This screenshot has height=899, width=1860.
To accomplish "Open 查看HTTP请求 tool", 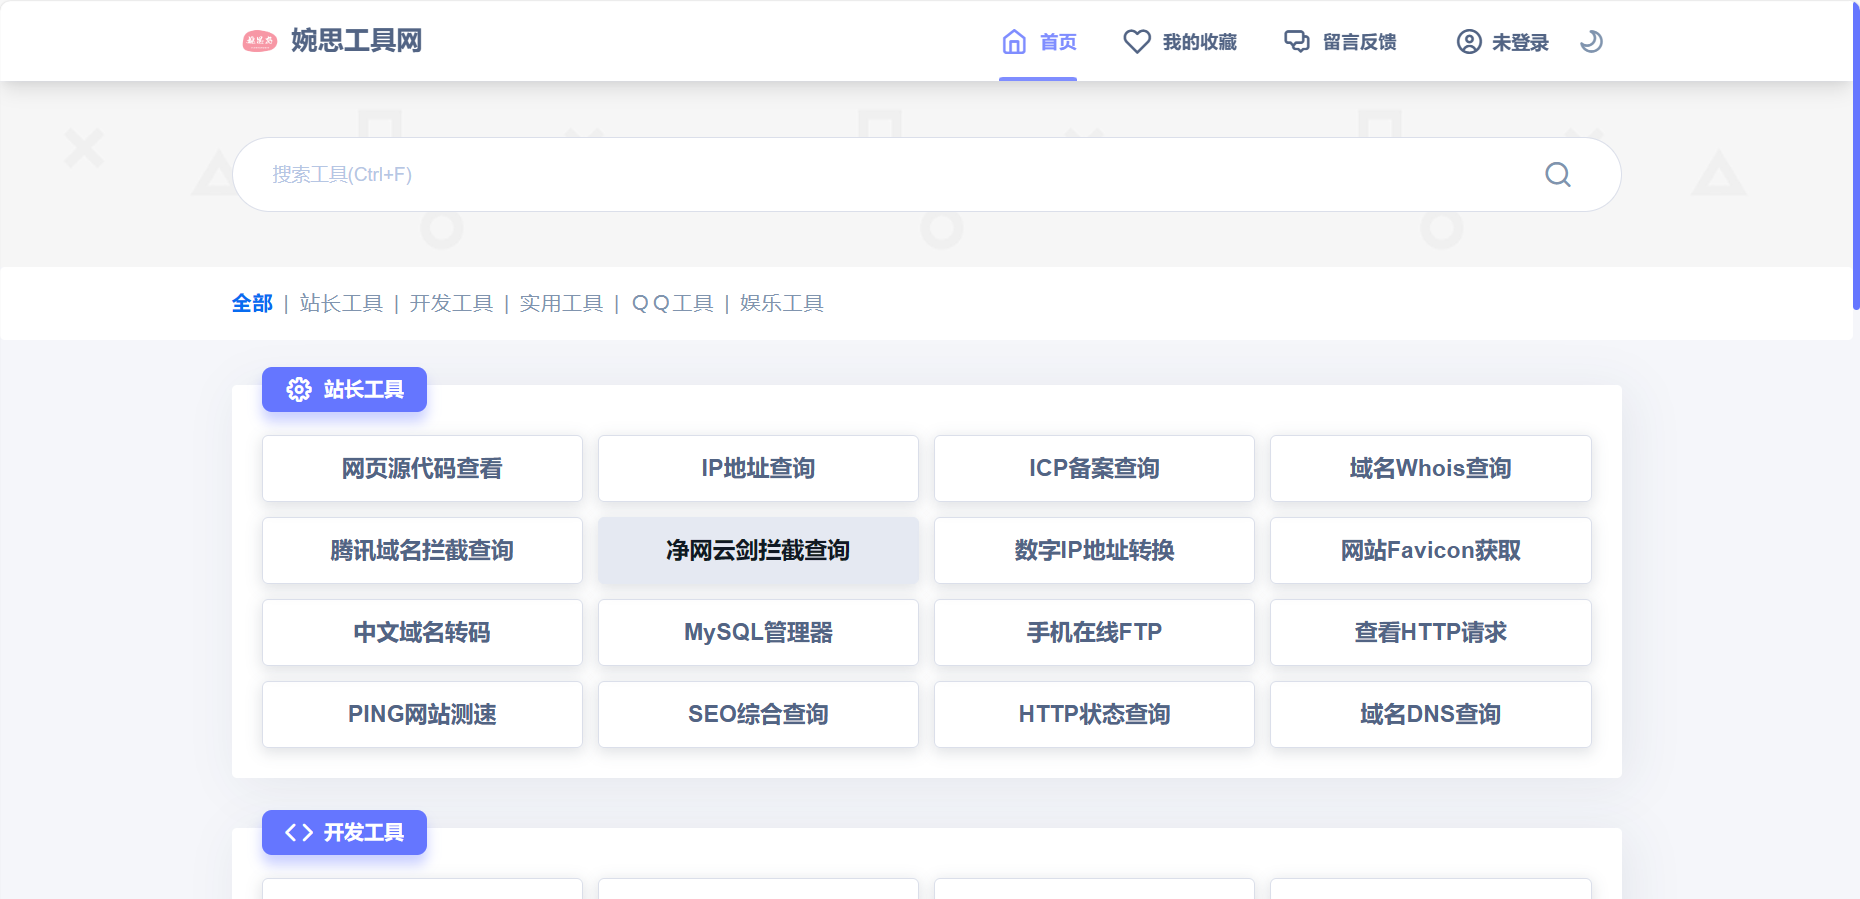I will [x=1430, y=632].
